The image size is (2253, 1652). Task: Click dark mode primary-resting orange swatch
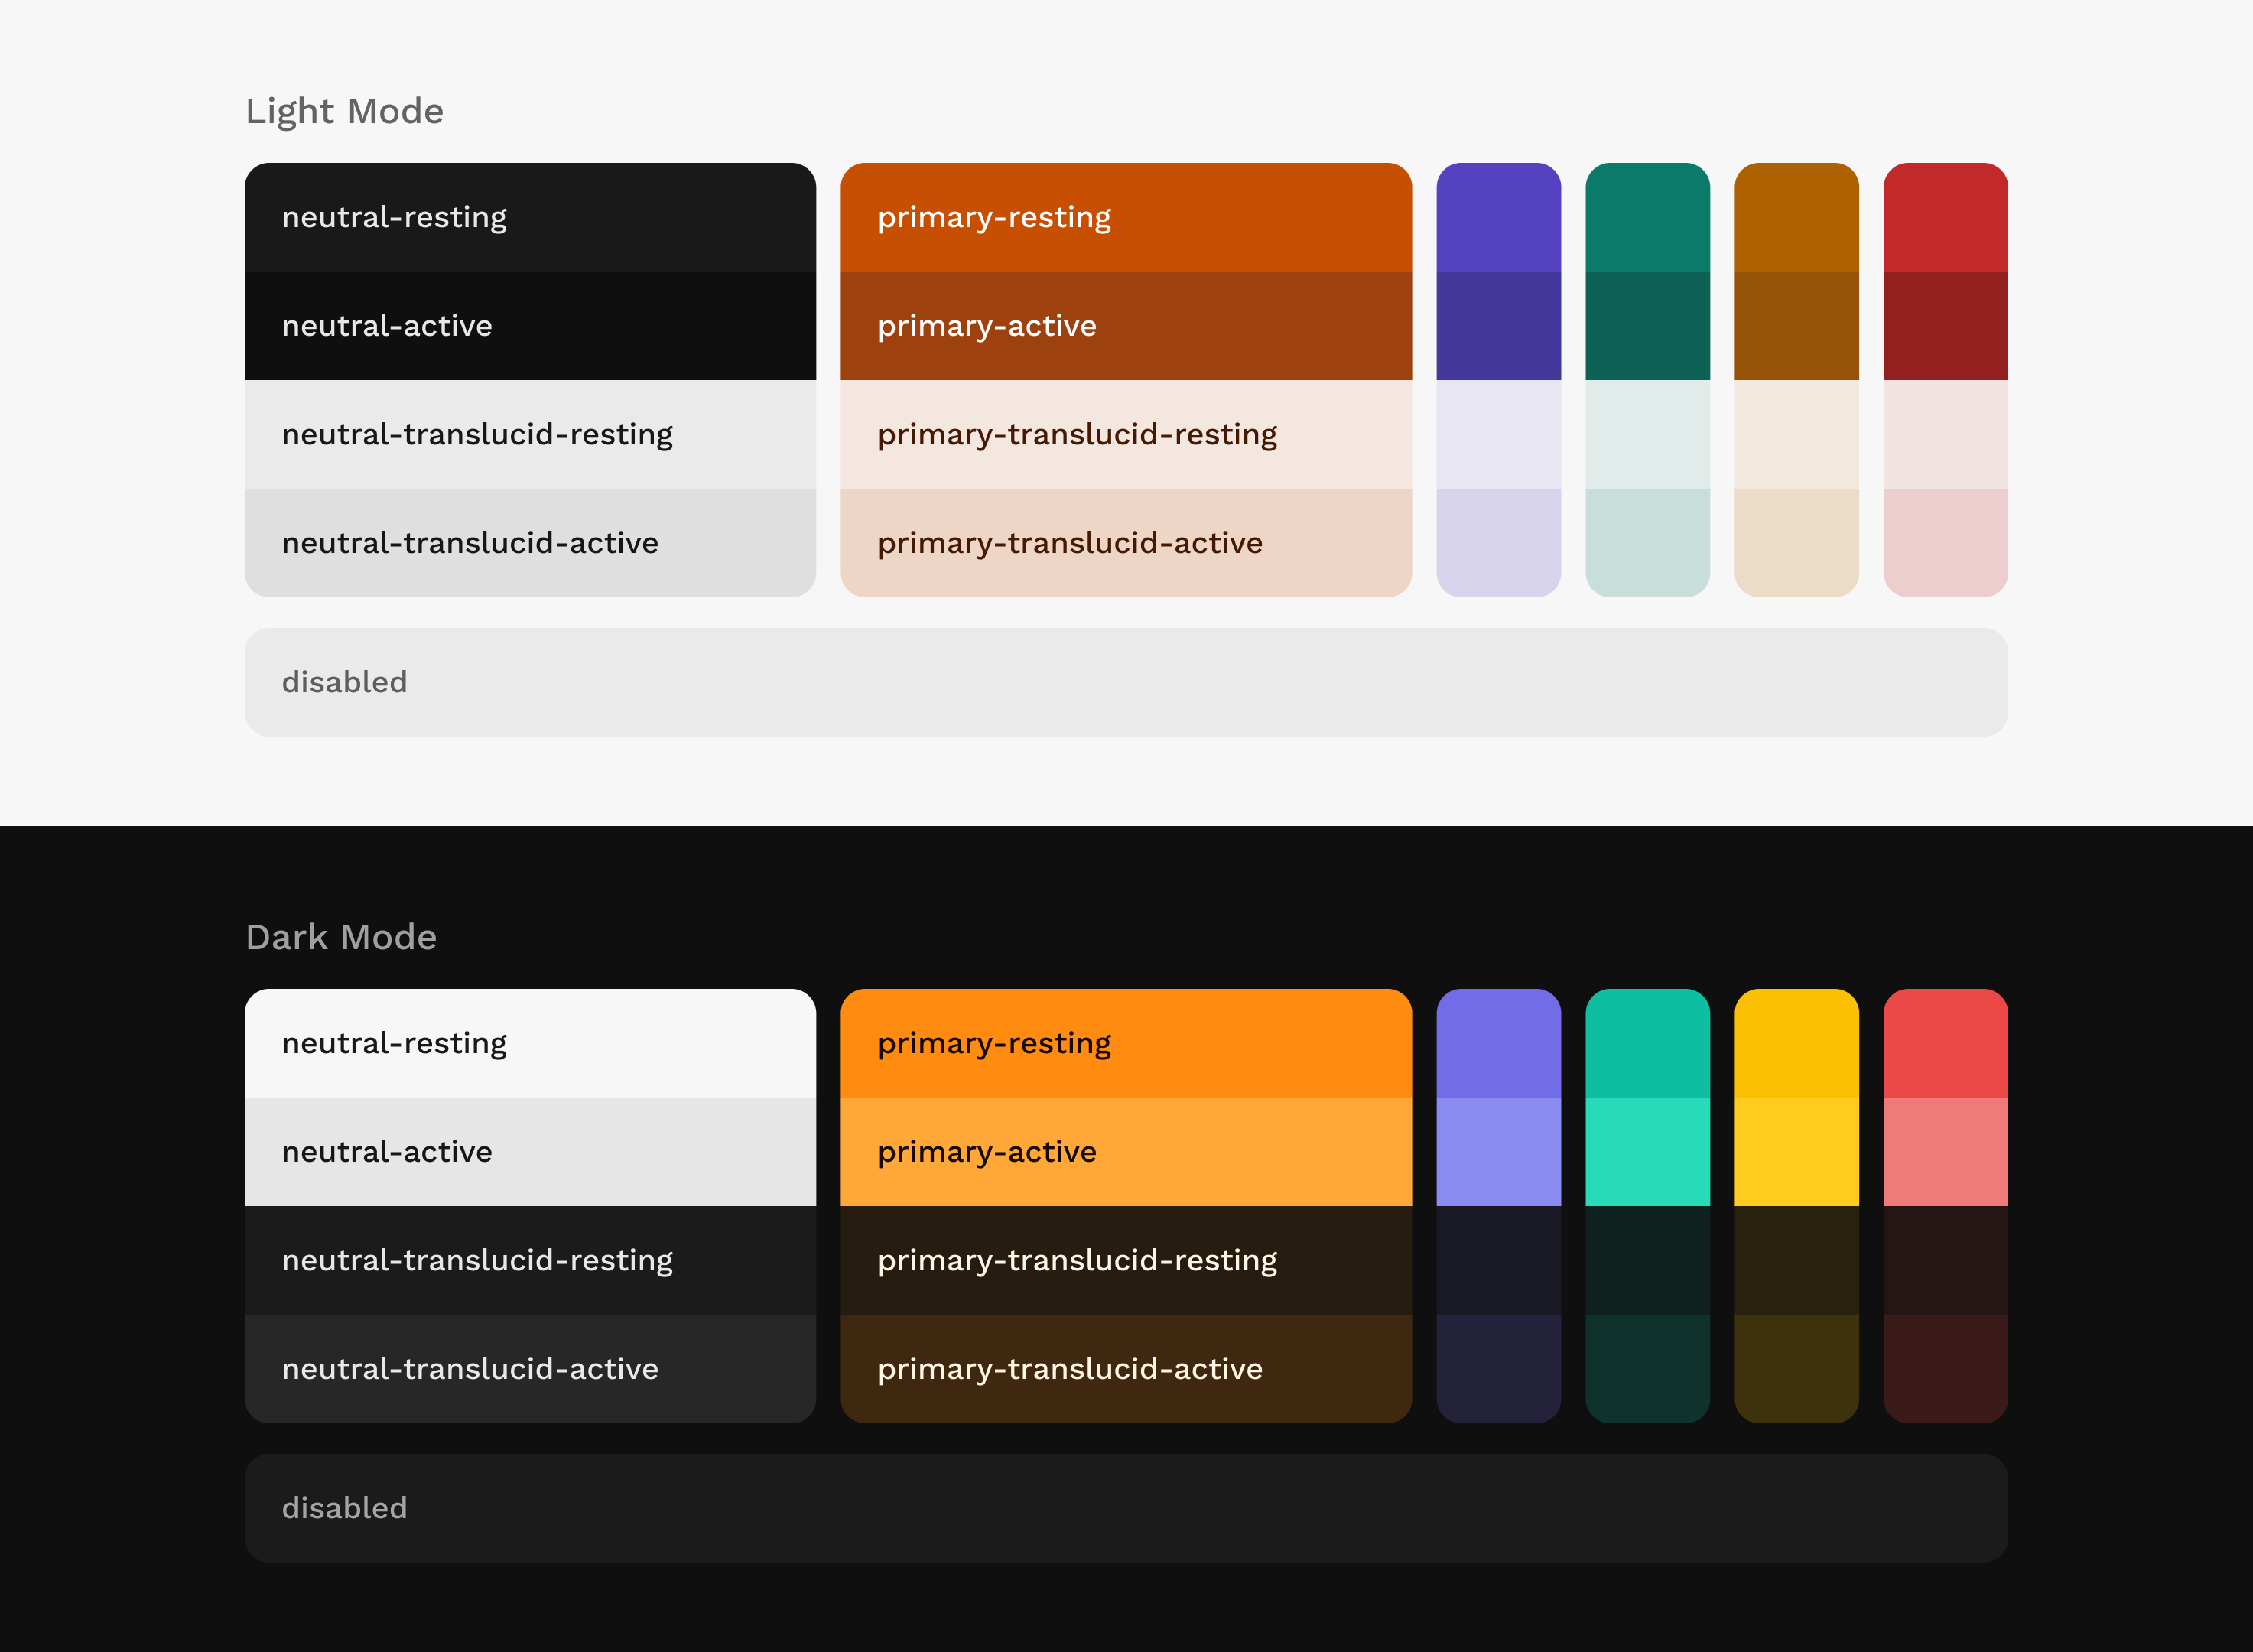[x=1126, y=1043]
